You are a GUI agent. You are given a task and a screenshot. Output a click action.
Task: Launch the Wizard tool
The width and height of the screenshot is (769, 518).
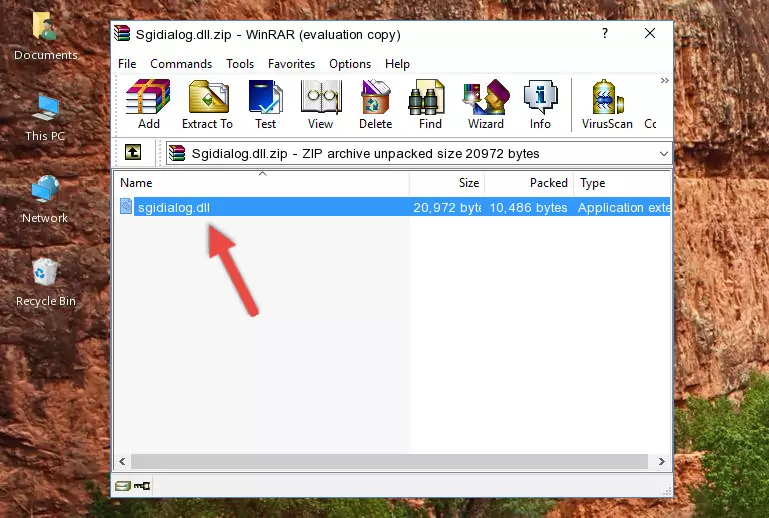486,104
